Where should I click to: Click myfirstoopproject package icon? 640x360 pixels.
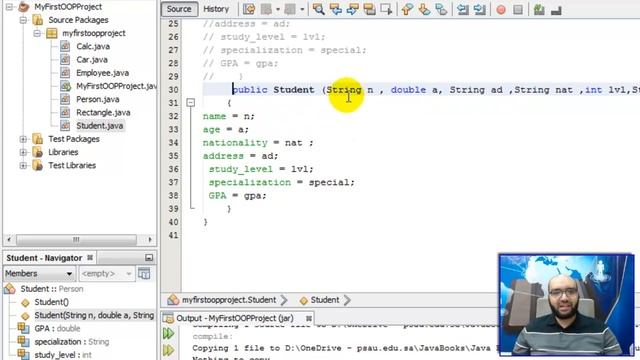point(52,33)
